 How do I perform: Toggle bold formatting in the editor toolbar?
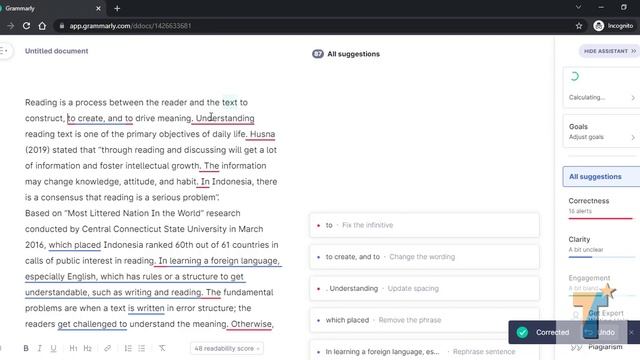[x=26, y=348]
